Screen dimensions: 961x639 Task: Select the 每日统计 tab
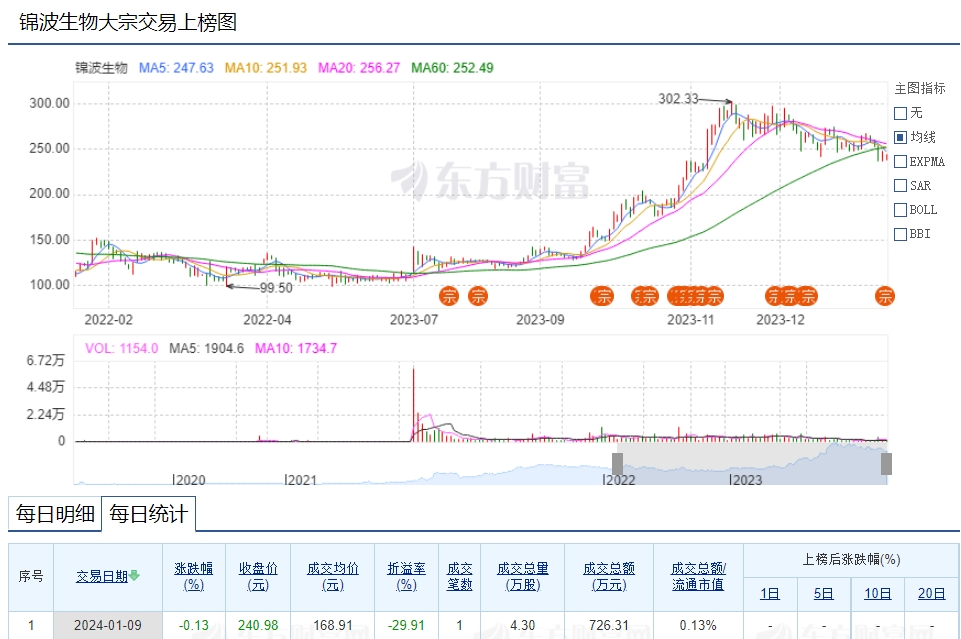point(148,515)
